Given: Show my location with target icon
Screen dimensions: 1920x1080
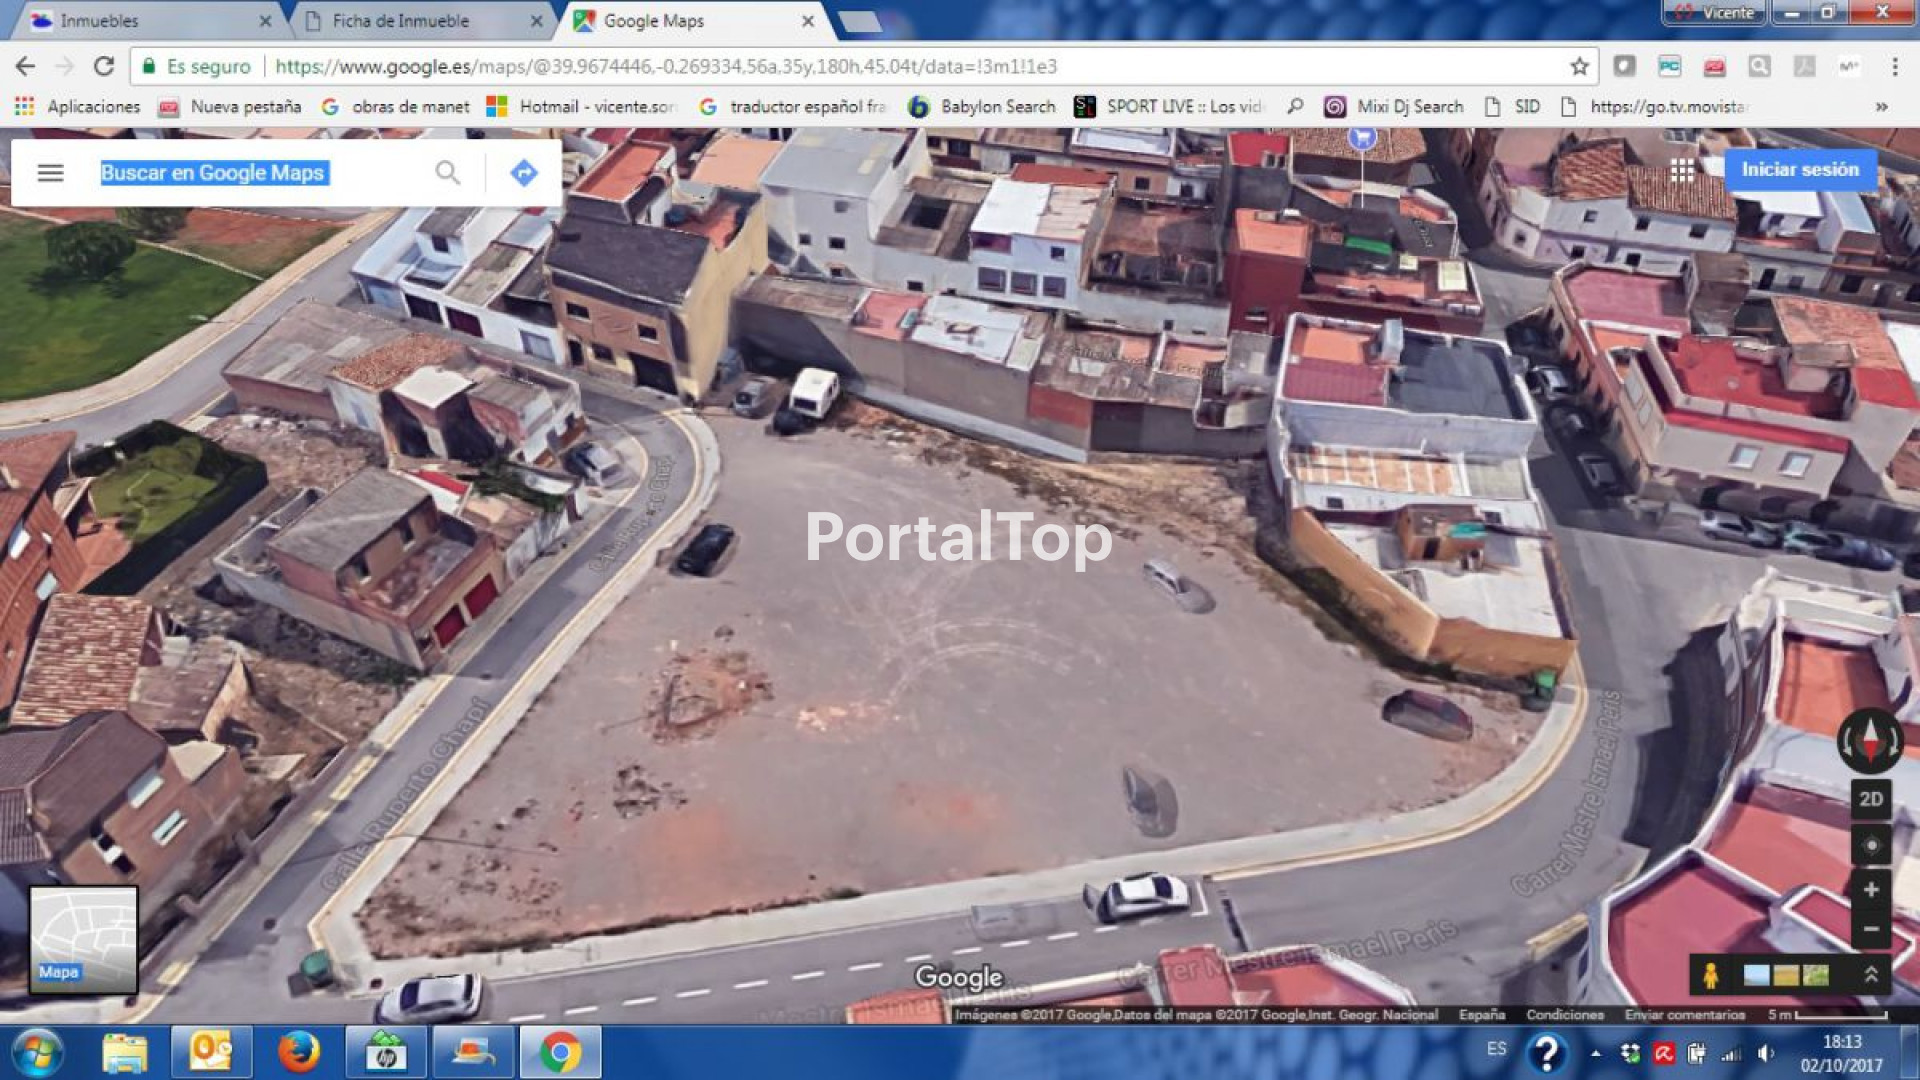Looking at the screenshot, I should [x=1870, y=845].
